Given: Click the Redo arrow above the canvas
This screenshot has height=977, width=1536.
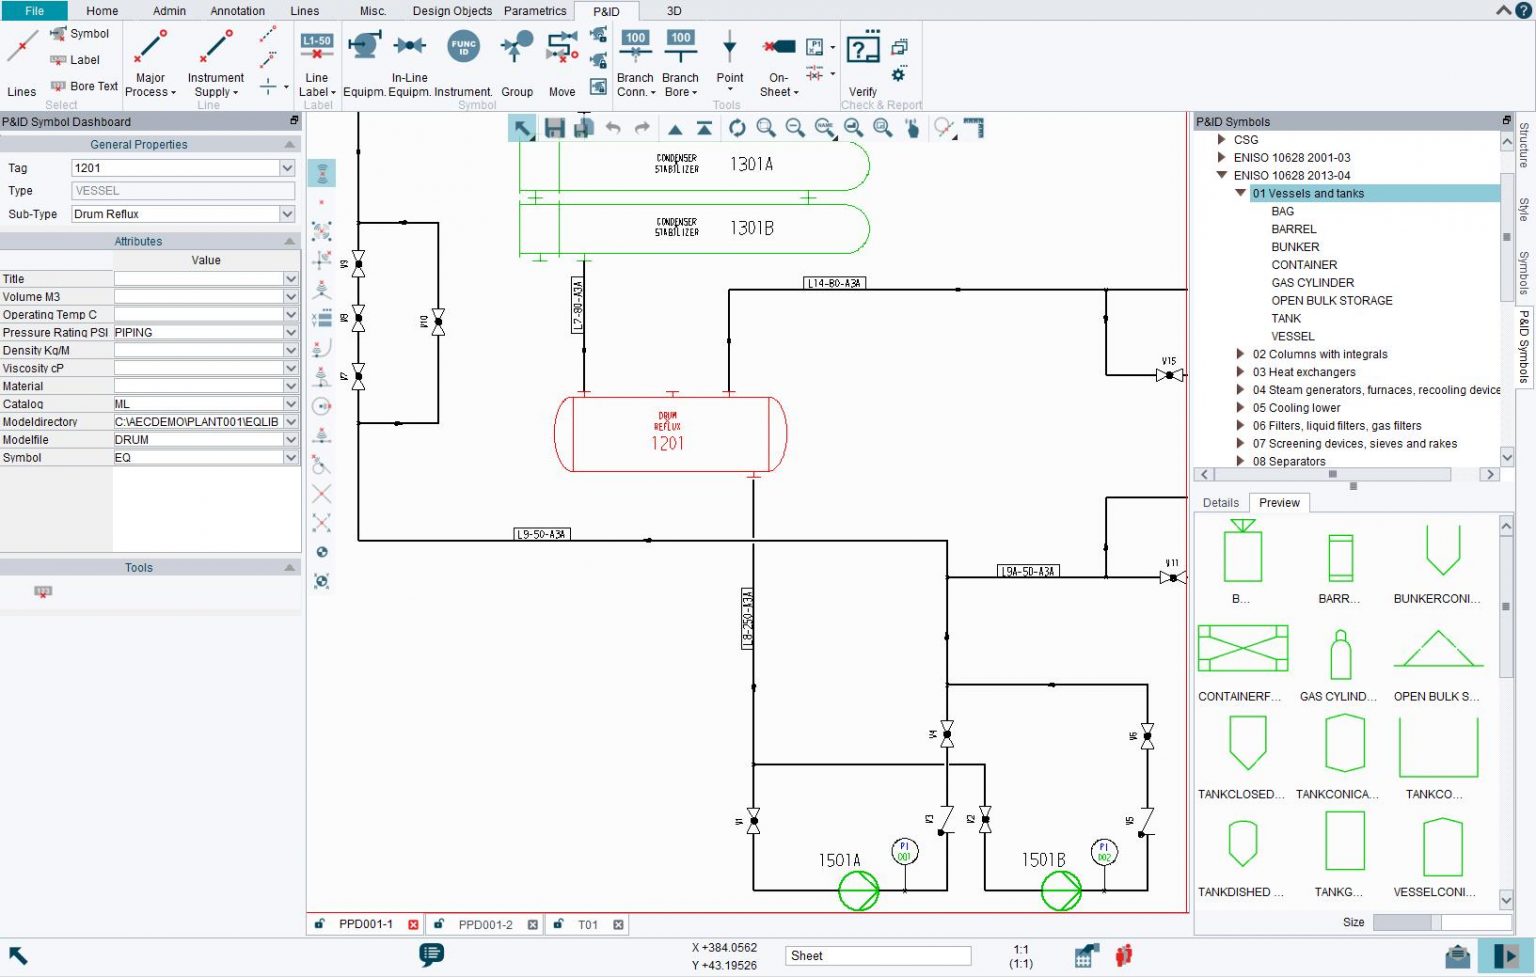Looking at the screenshot, I should [x=640, y=128].
